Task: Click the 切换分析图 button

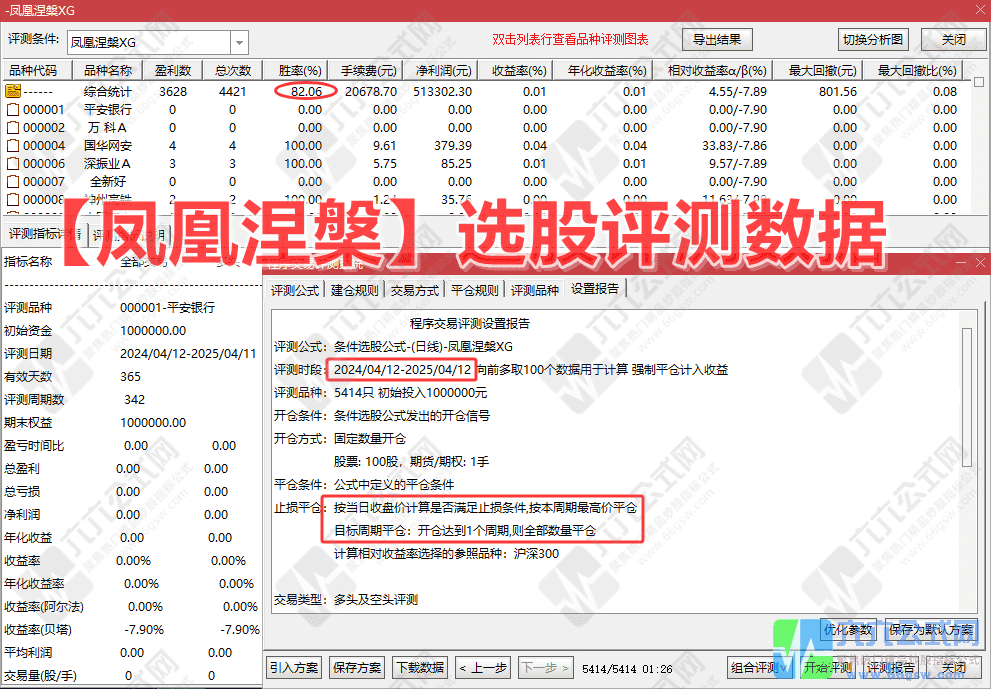Action: (874, 39)
